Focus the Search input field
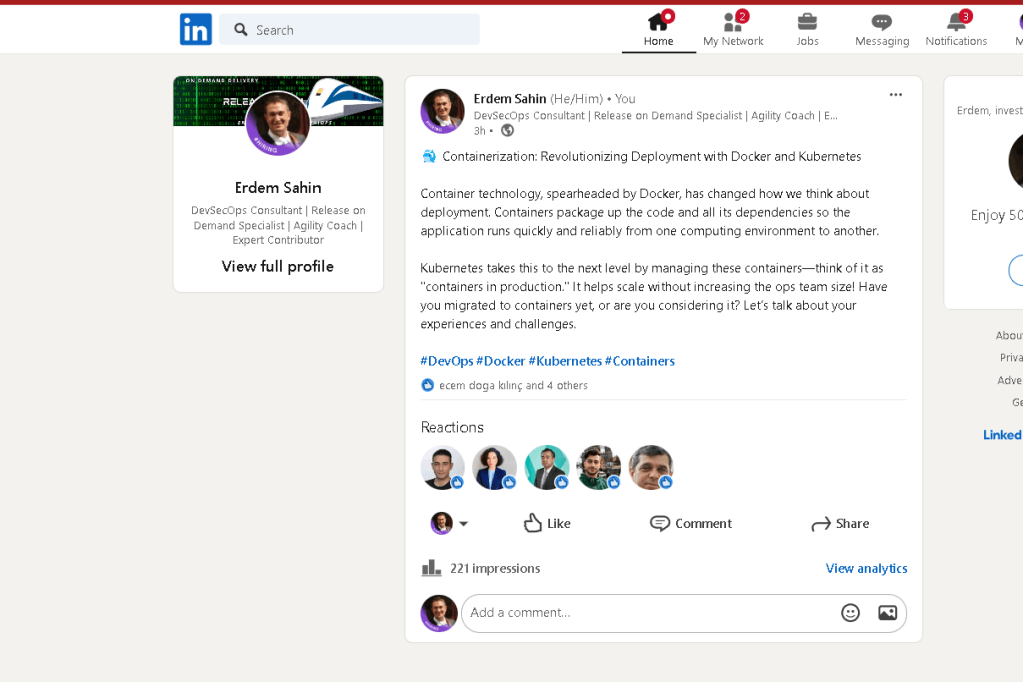 pos(349,29)
